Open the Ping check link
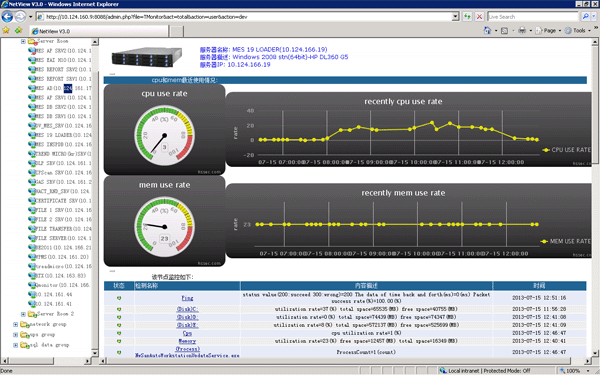Viewport: 600px width, 375px height. pyautogui.click(x=187, y=298)
